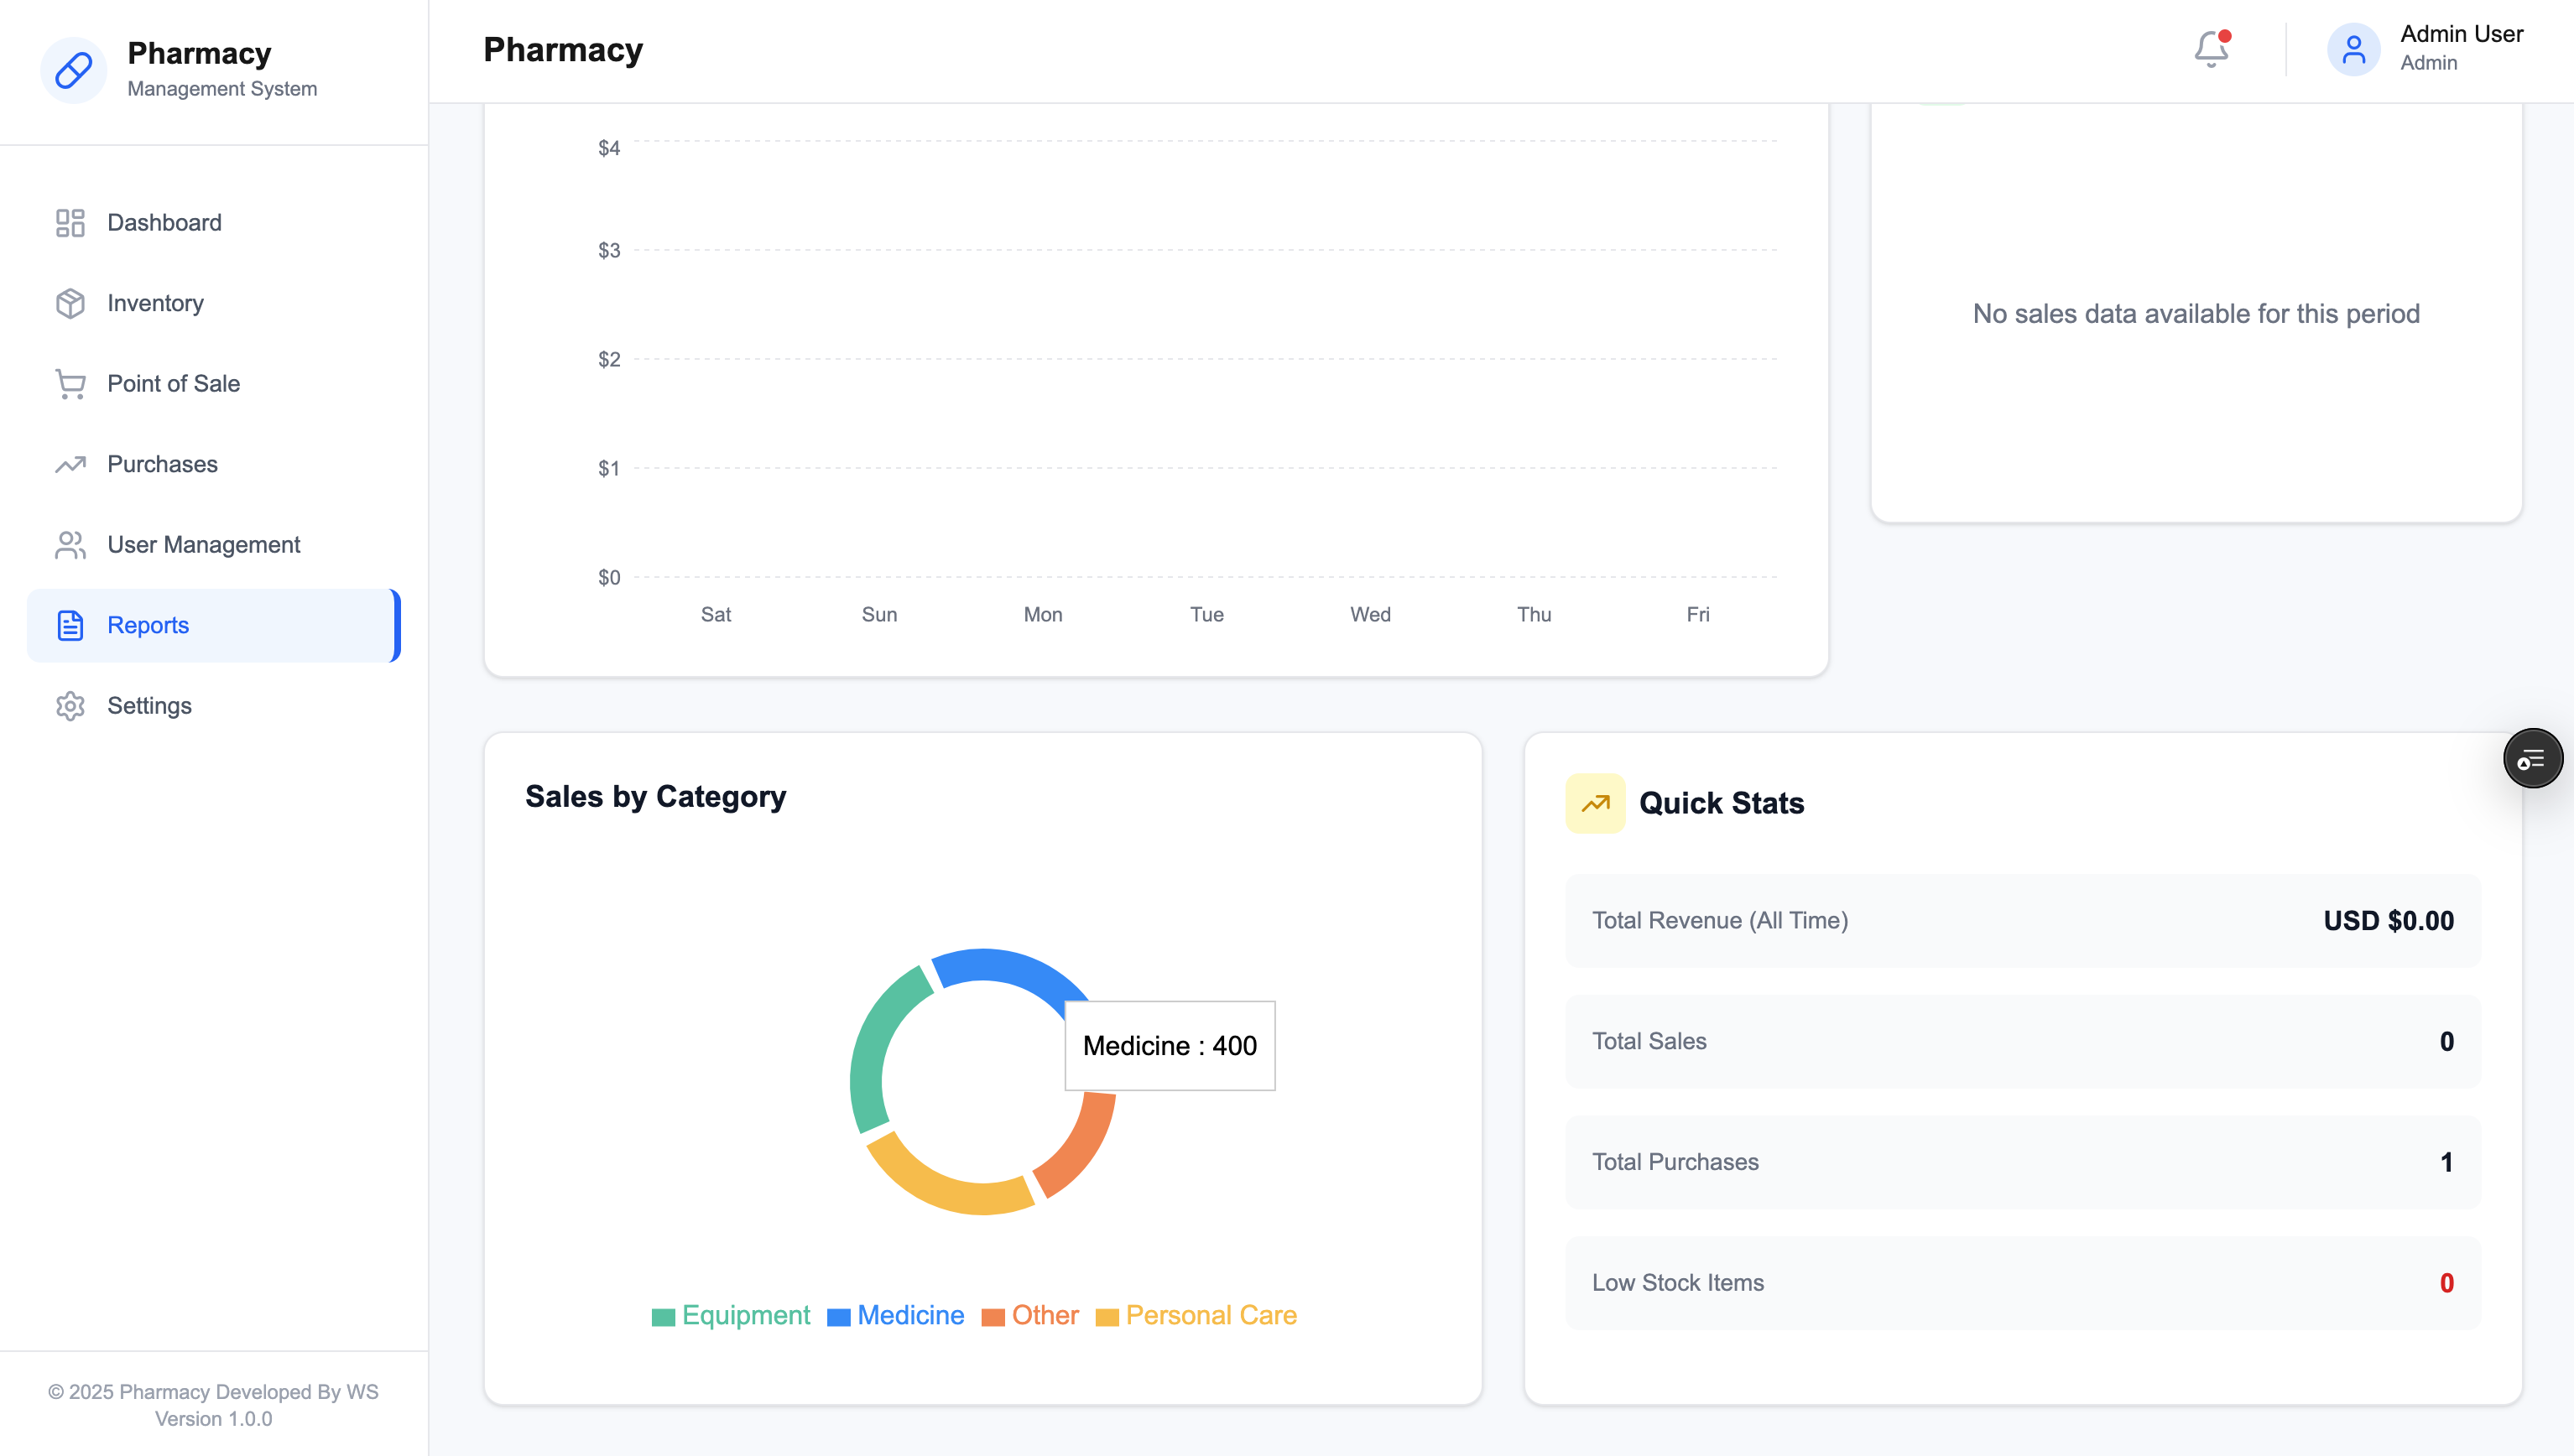2574x1456 pixels.
Task: Click the Inventory box icon
Action: tap(70, 303)
